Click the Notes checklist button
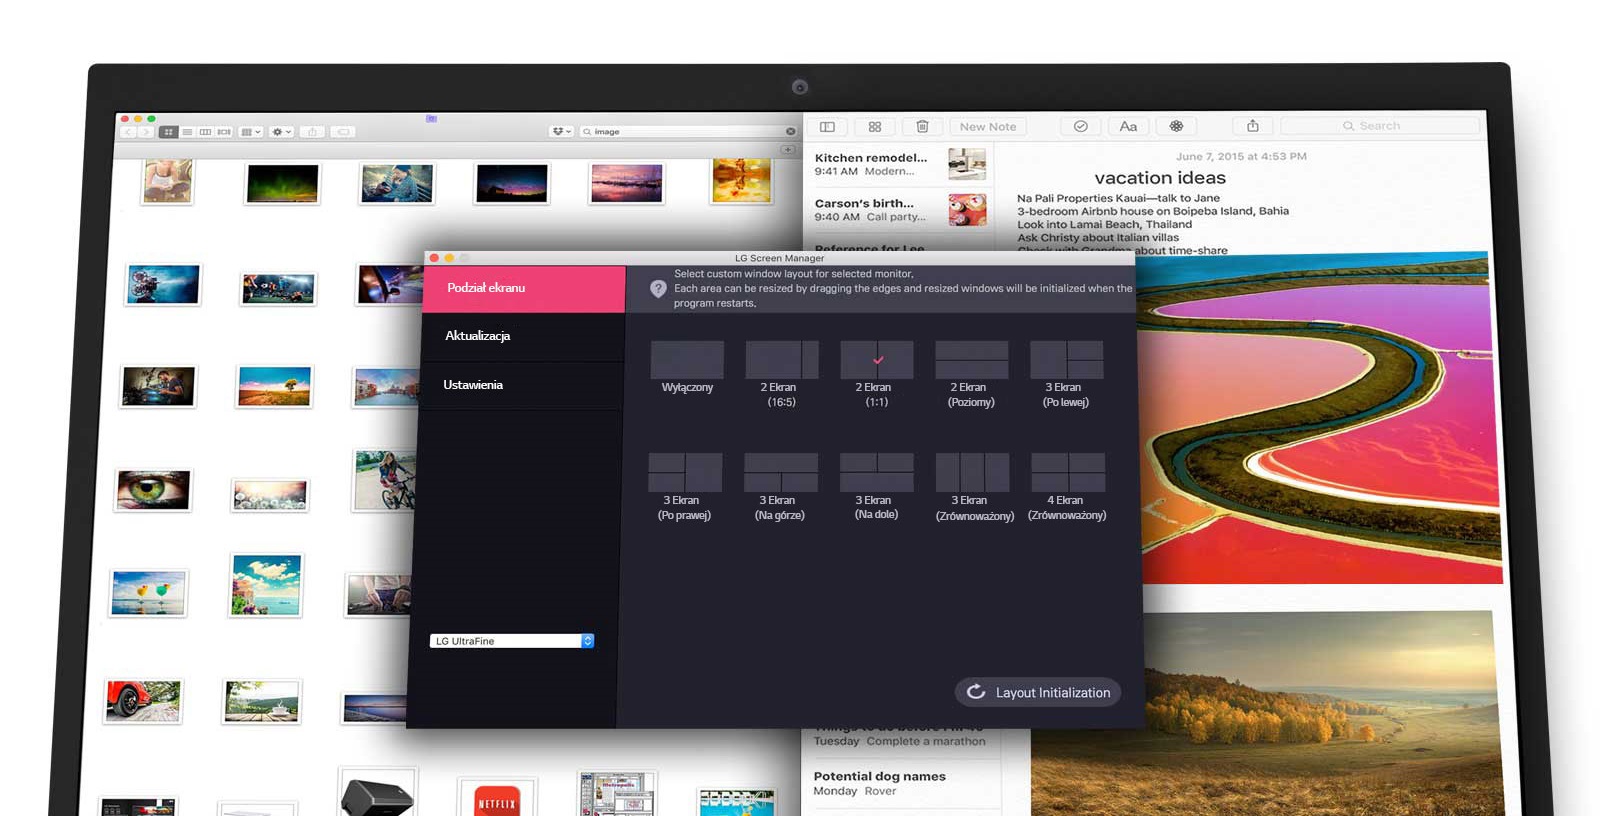1600x816 pixels. point(1080,127)
